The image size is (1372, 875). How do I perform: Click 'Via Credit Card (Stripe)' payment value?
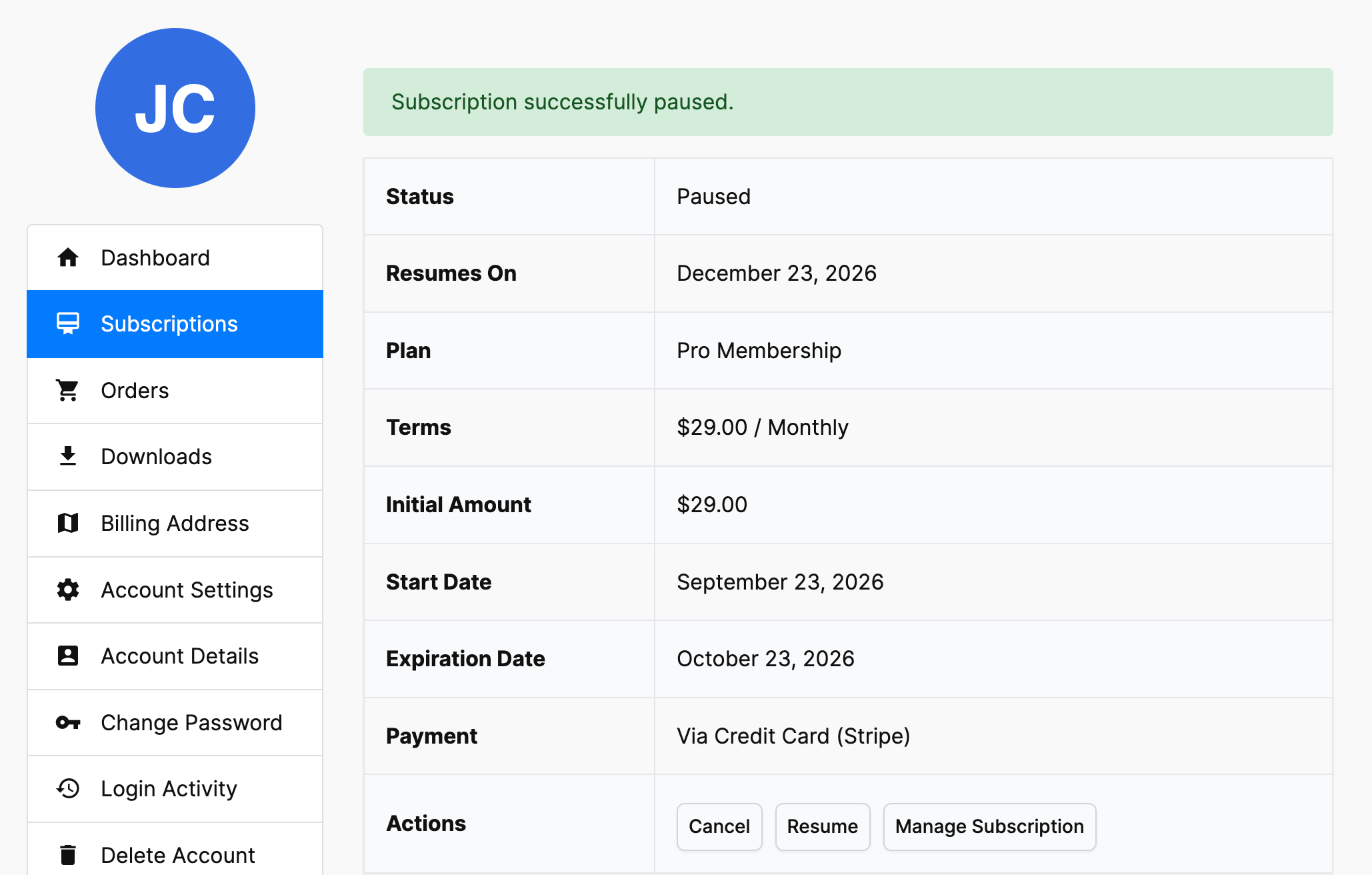pos(794,737)
